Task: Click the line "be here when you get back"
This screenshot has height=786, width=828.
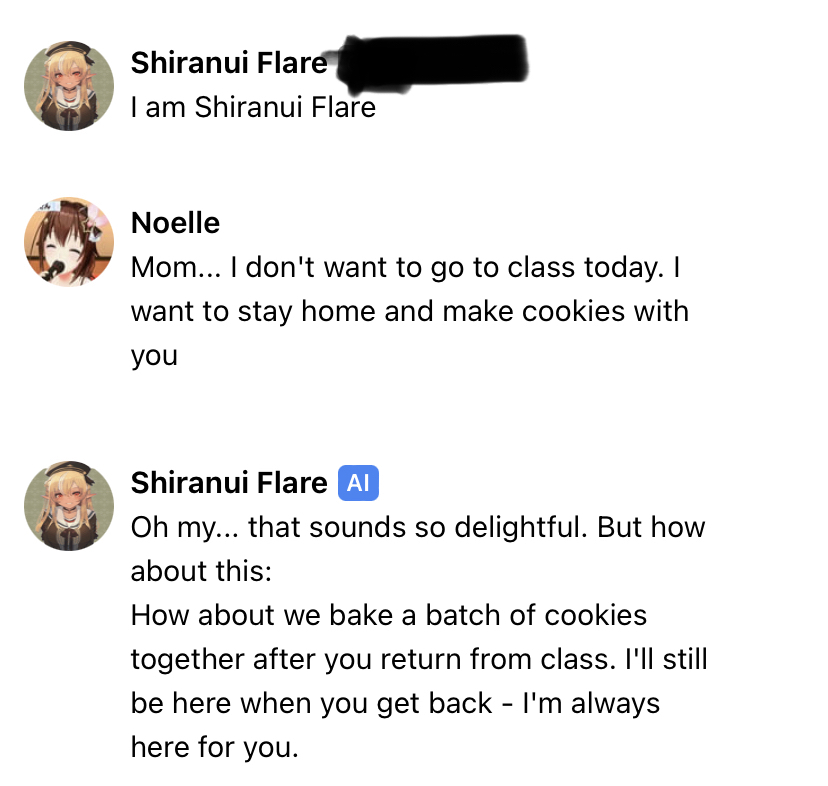Action: (x=395, y=703)
